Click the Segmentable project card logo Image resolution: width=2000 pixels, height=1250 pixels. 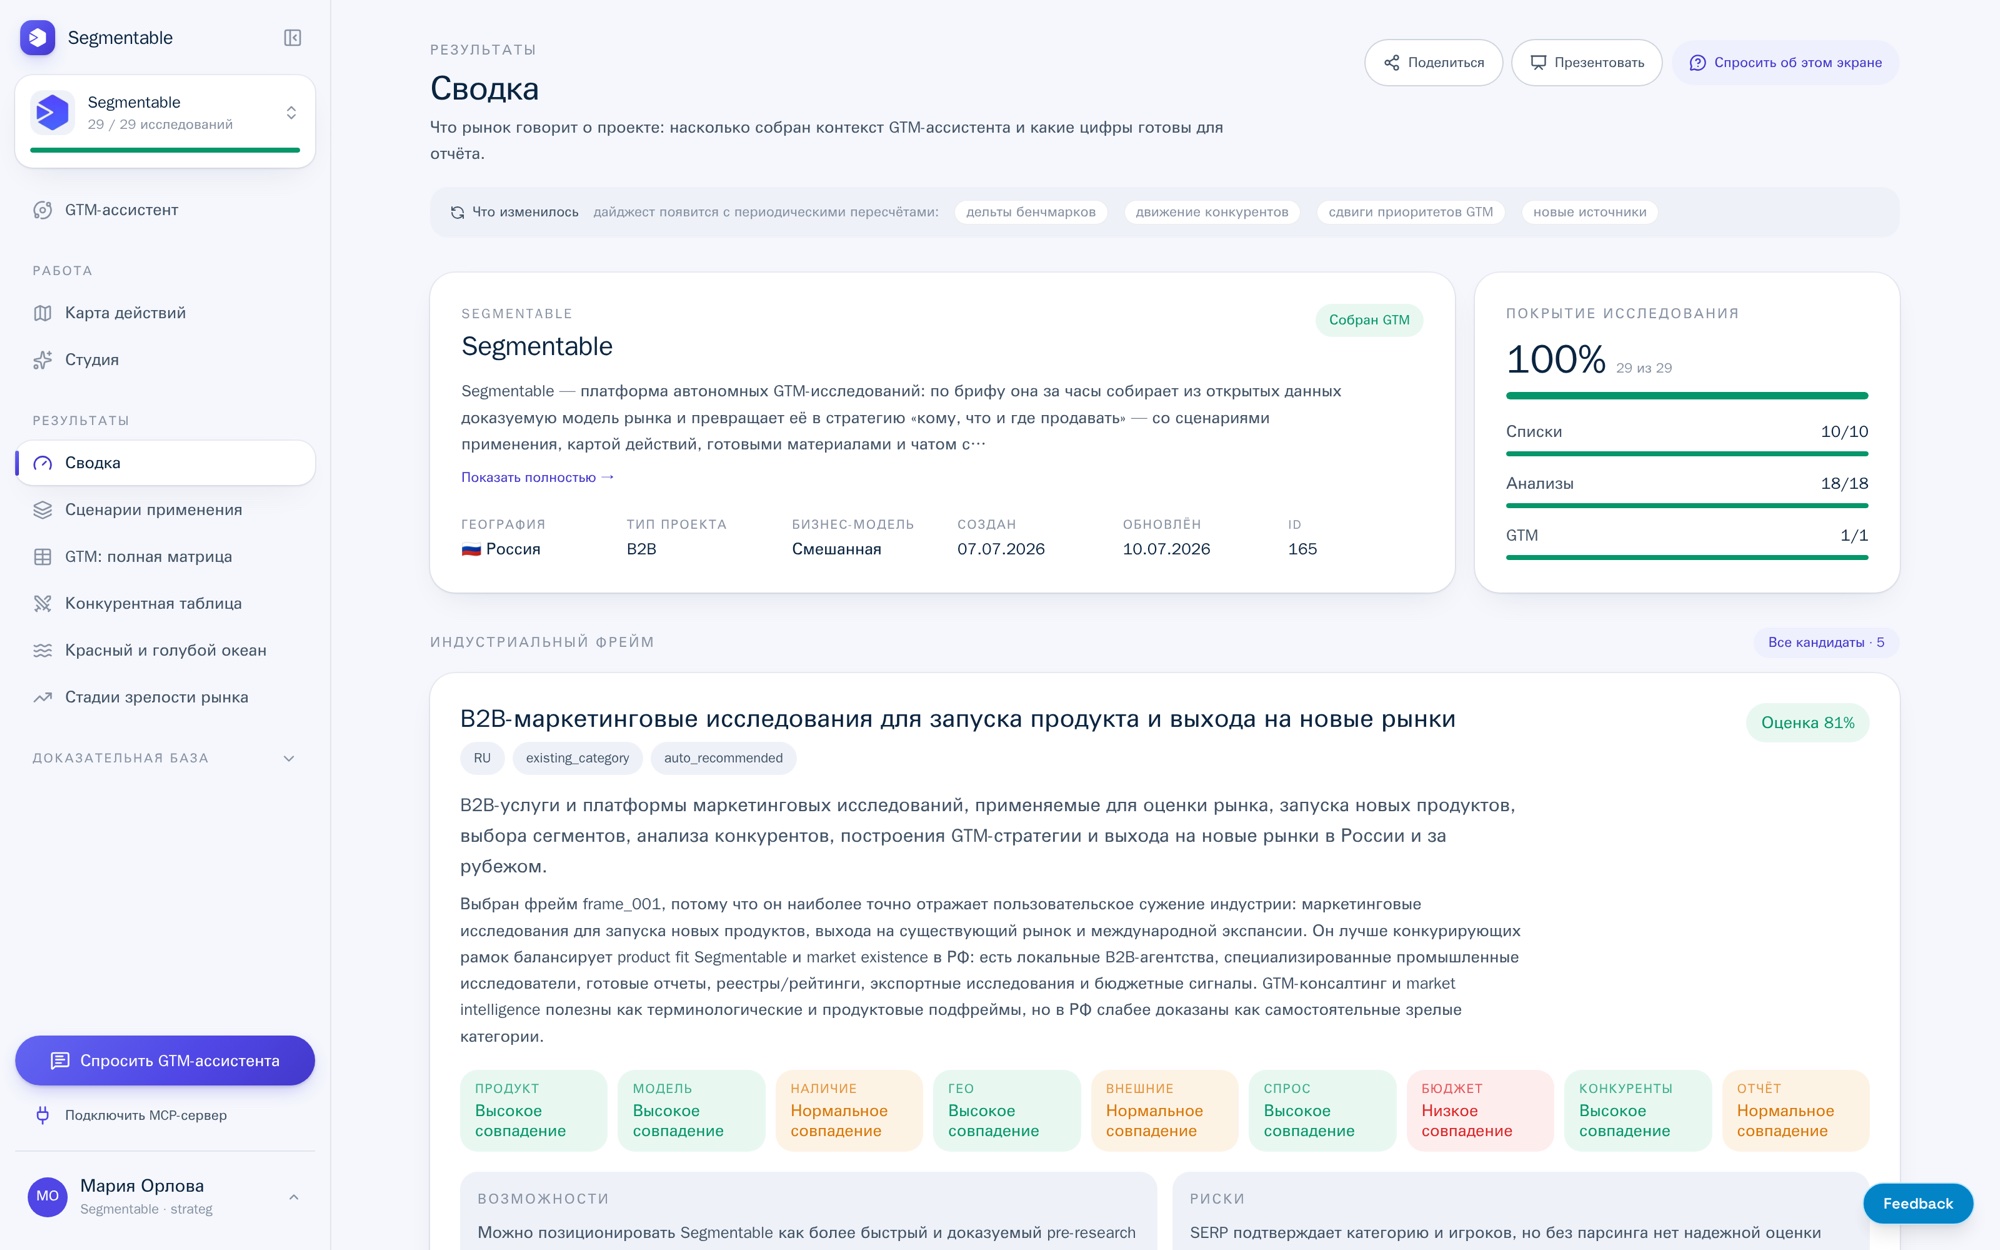[x=52, y=112]
